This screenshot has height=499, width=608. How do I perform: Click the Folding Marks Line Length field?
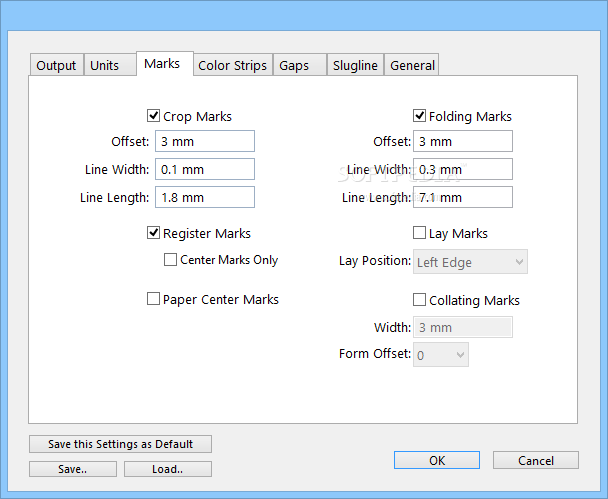coord(464,197)
